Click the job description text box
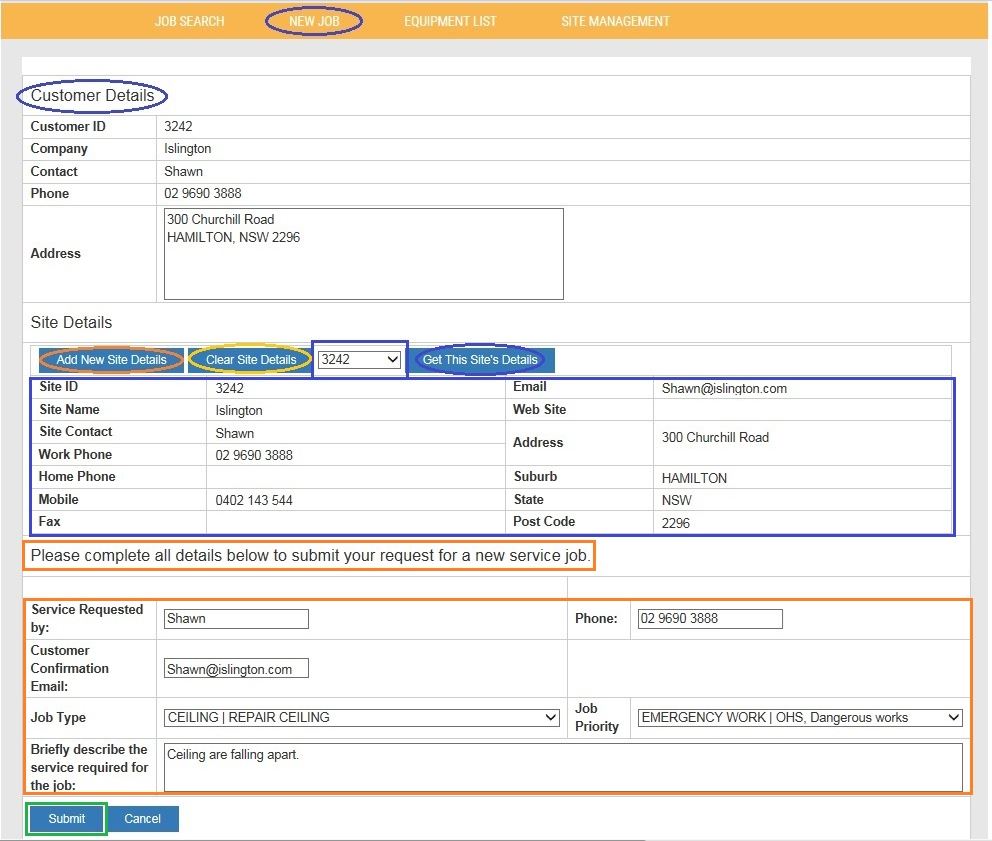992x841 pixels. pos(563,767)
